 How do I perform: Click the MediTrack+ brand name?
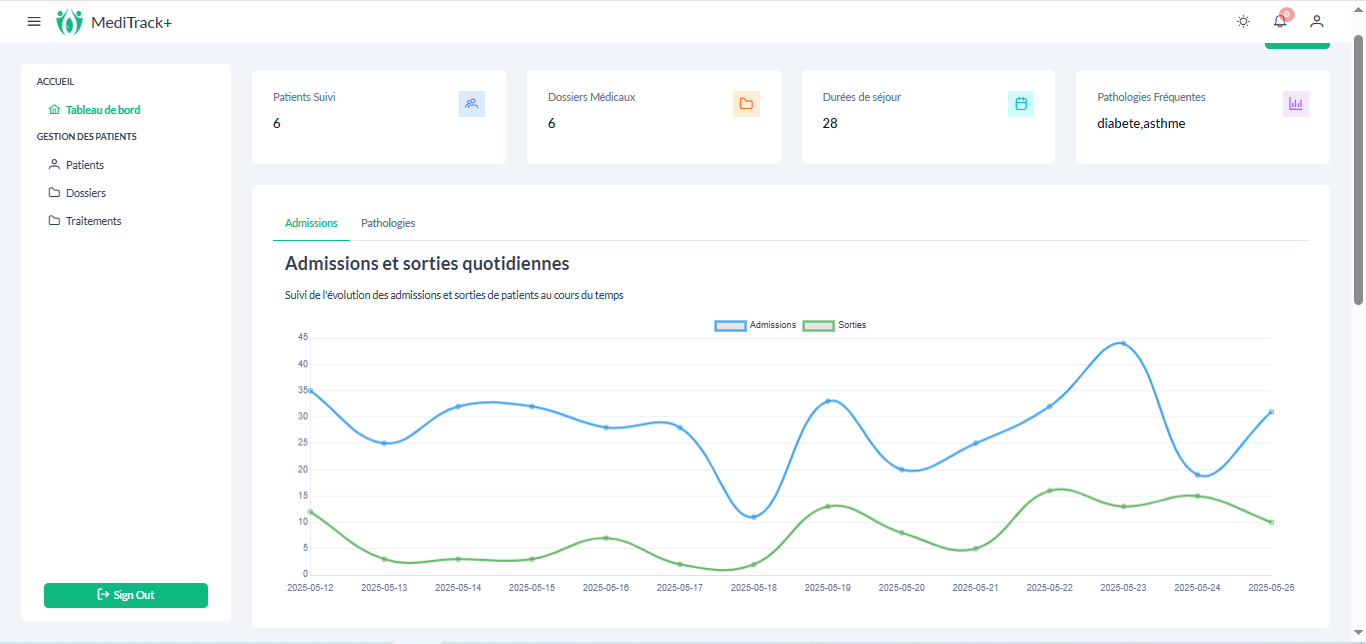(x=131, y=22)
